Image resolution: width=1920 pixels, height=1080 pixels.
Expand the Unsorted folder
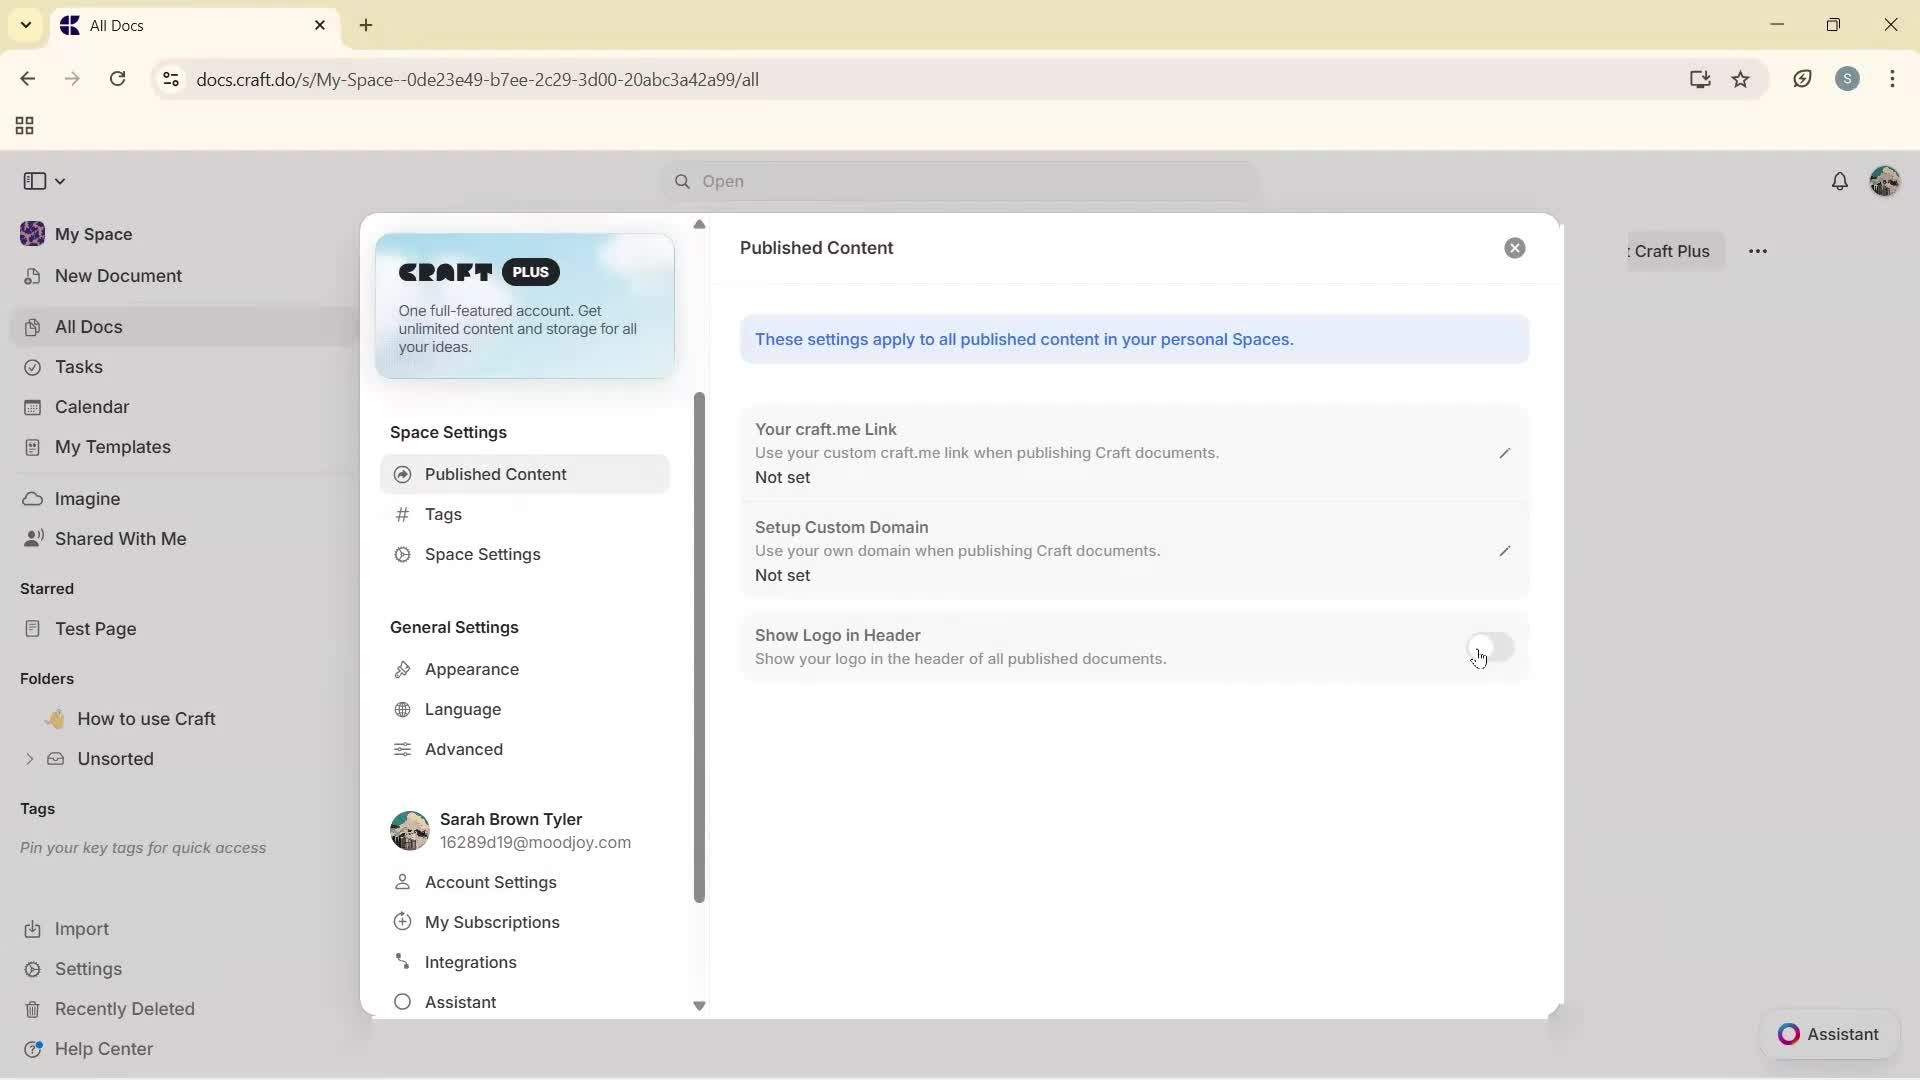29,759
